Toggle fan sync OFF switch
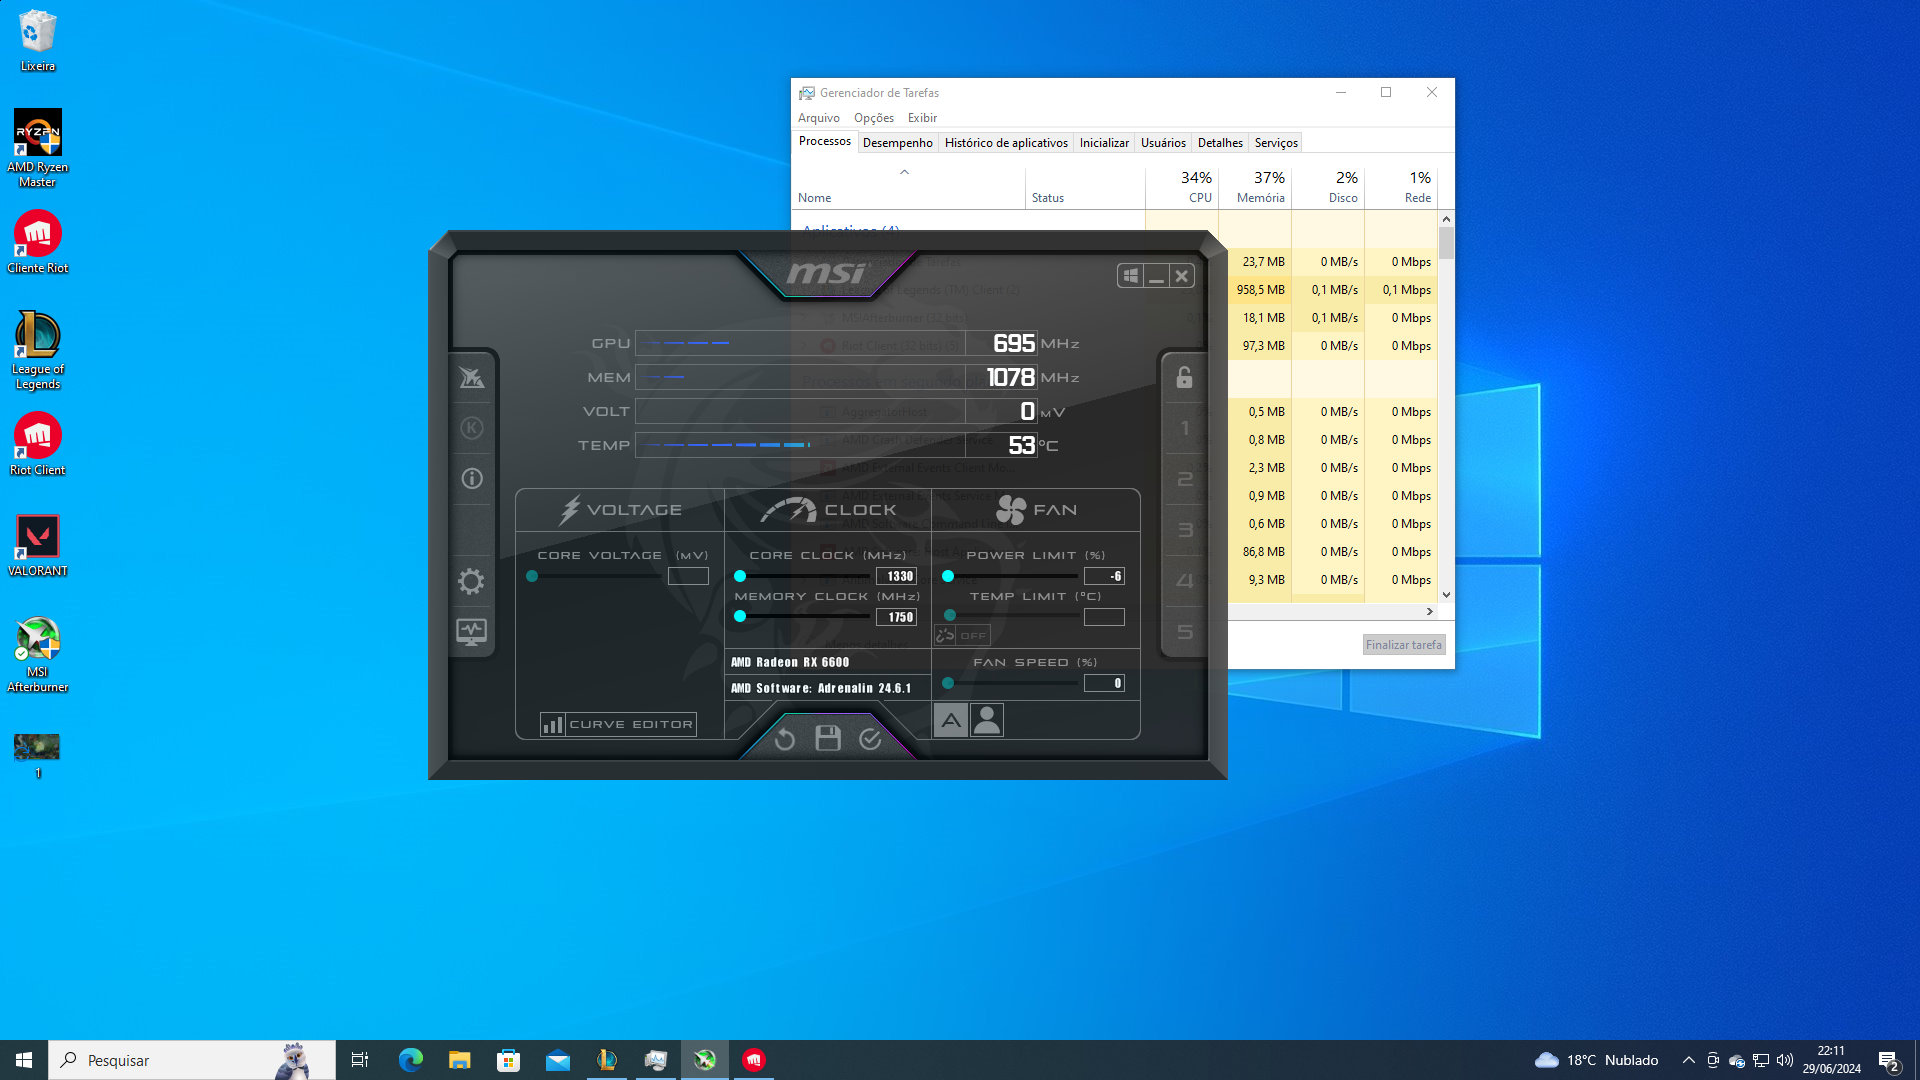 (x=962, y=635)
